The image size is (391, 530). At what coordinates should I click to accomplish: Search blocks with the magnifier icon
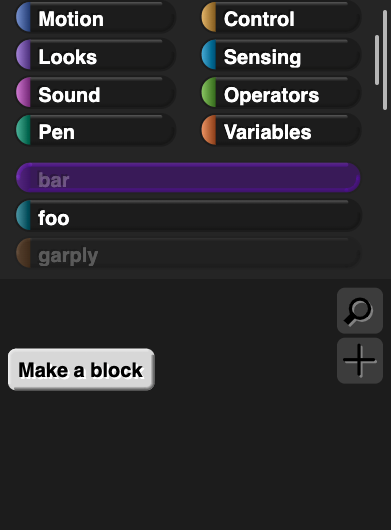pos(360,311)
